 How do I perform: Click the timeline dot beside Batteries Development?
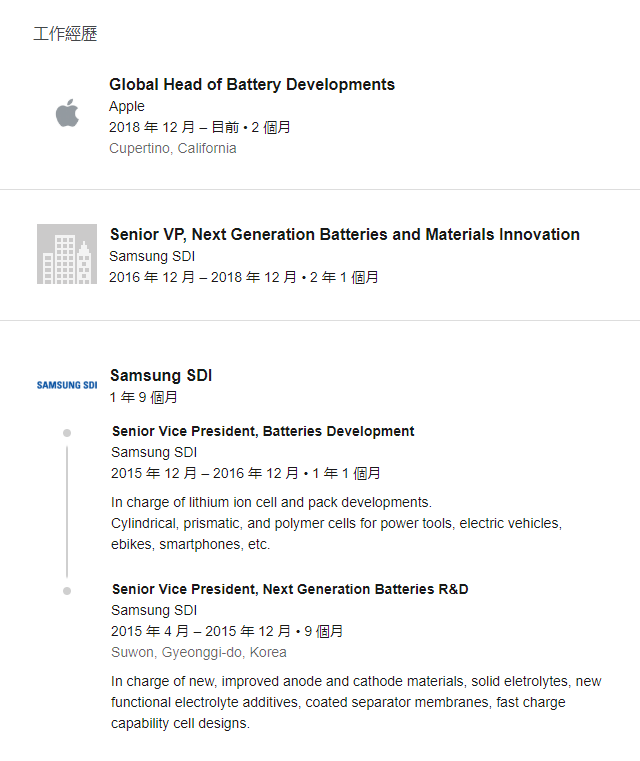pos(67,433)
